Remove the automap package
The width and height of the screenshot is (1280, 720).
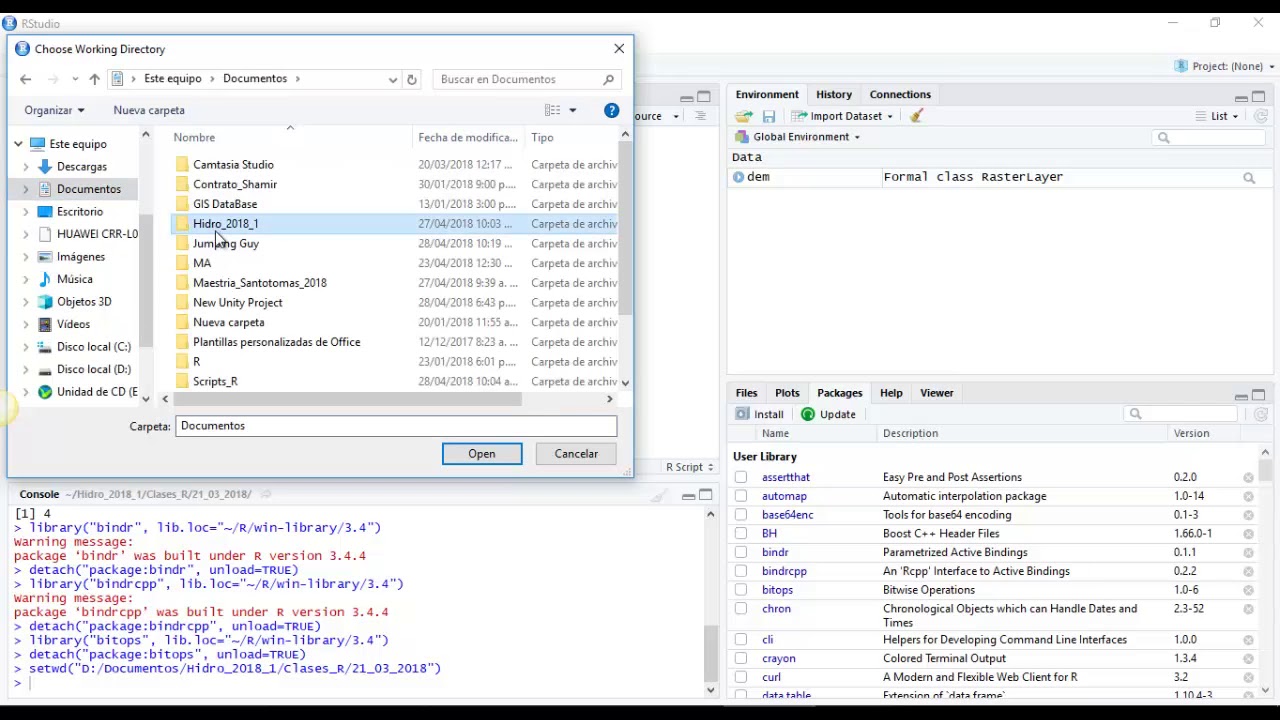click(1248, 497)
